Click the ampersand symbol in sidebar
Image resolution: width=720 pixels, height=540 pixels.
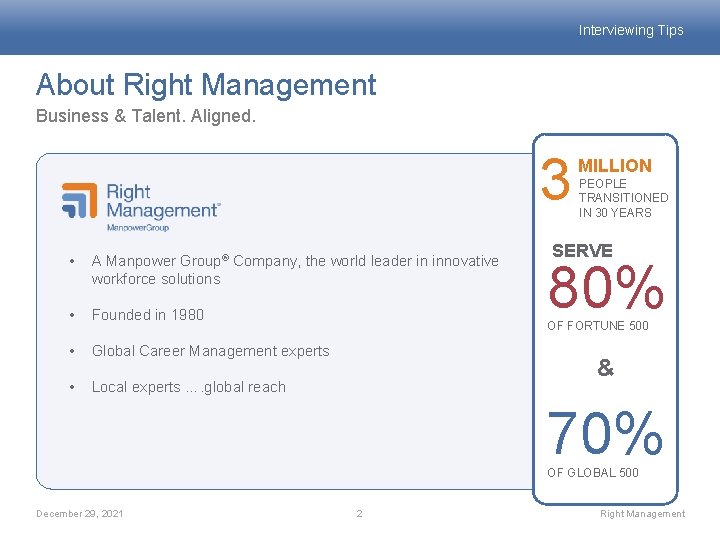[x=606, y=367]
